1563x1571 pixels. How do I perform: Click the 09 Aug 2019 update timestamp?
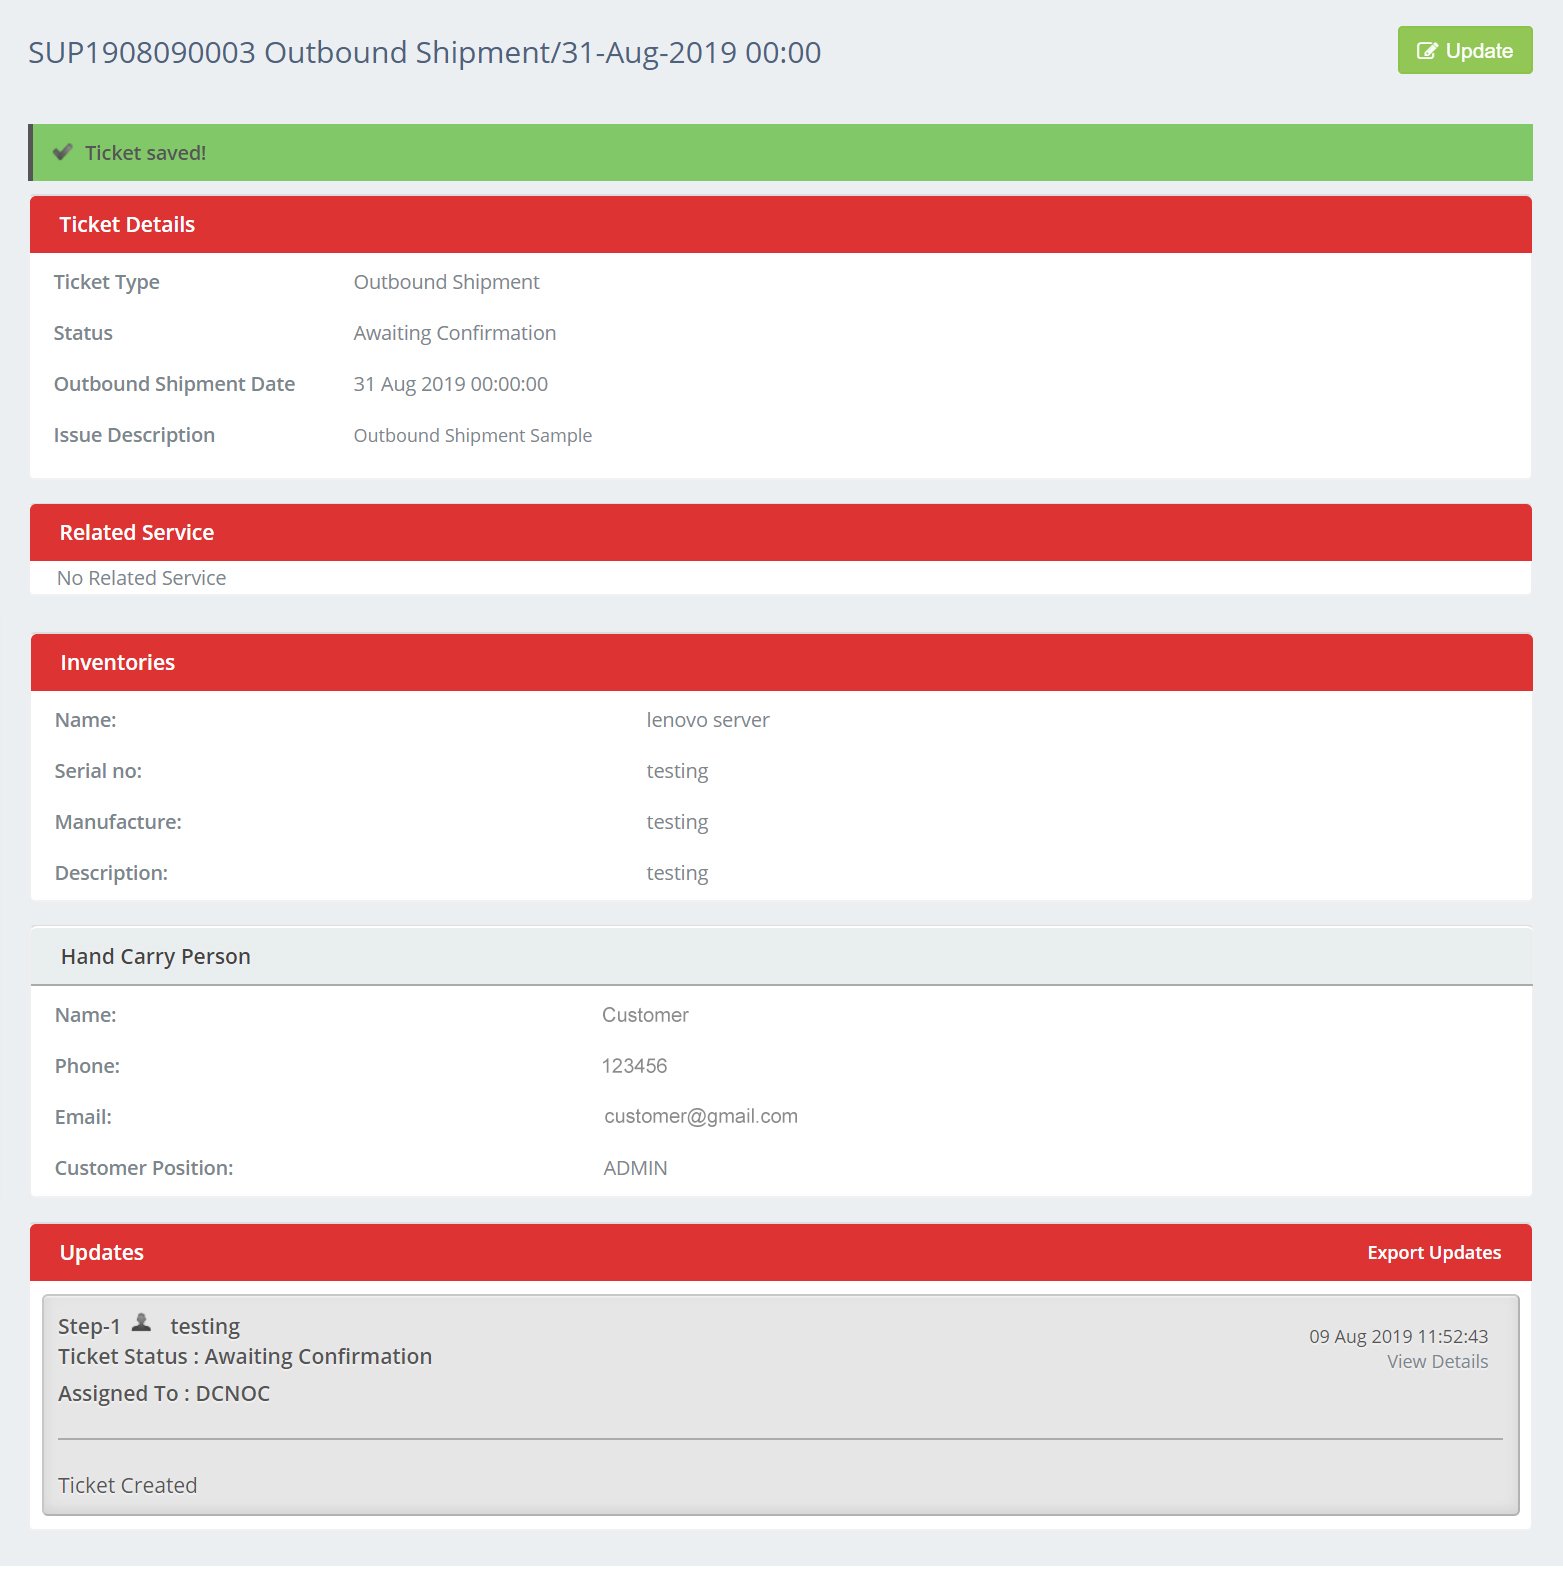pyautogui.click(x=1398, y=1337)
